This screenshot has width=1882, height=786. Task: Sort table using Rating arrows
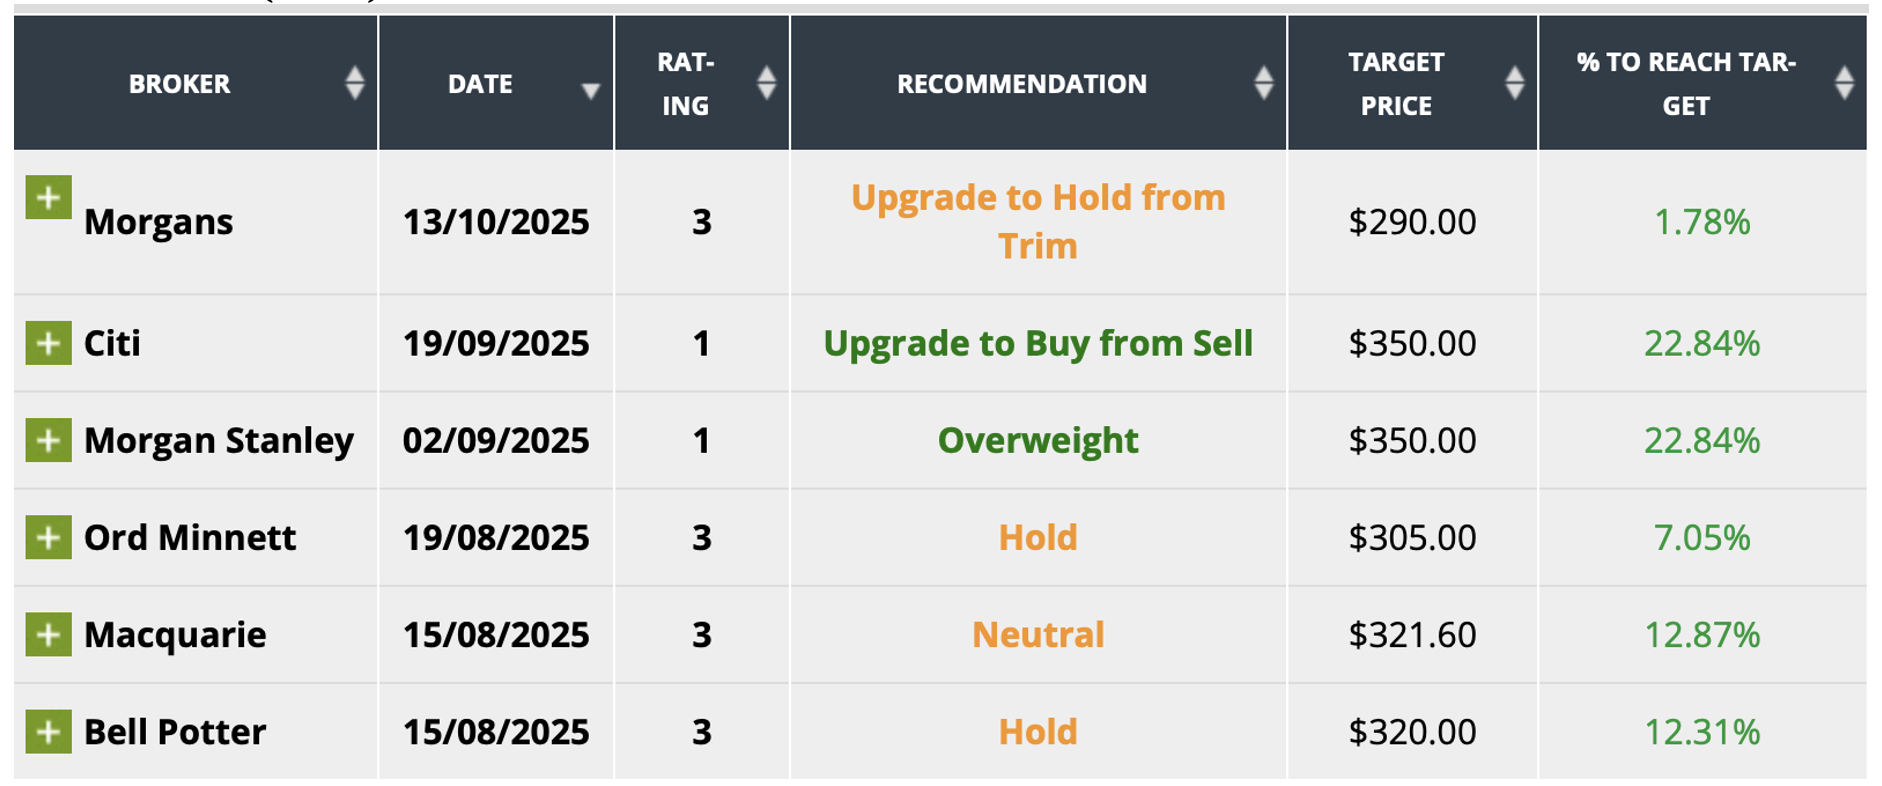tap(766, 83)
